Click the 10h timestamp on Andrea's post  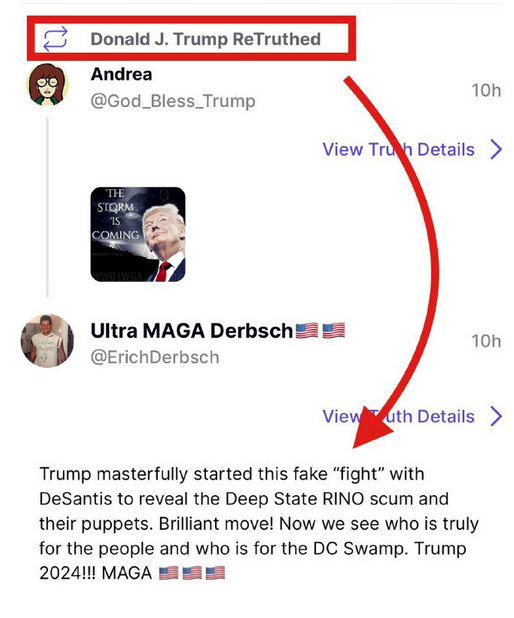(x=486, y=90)
